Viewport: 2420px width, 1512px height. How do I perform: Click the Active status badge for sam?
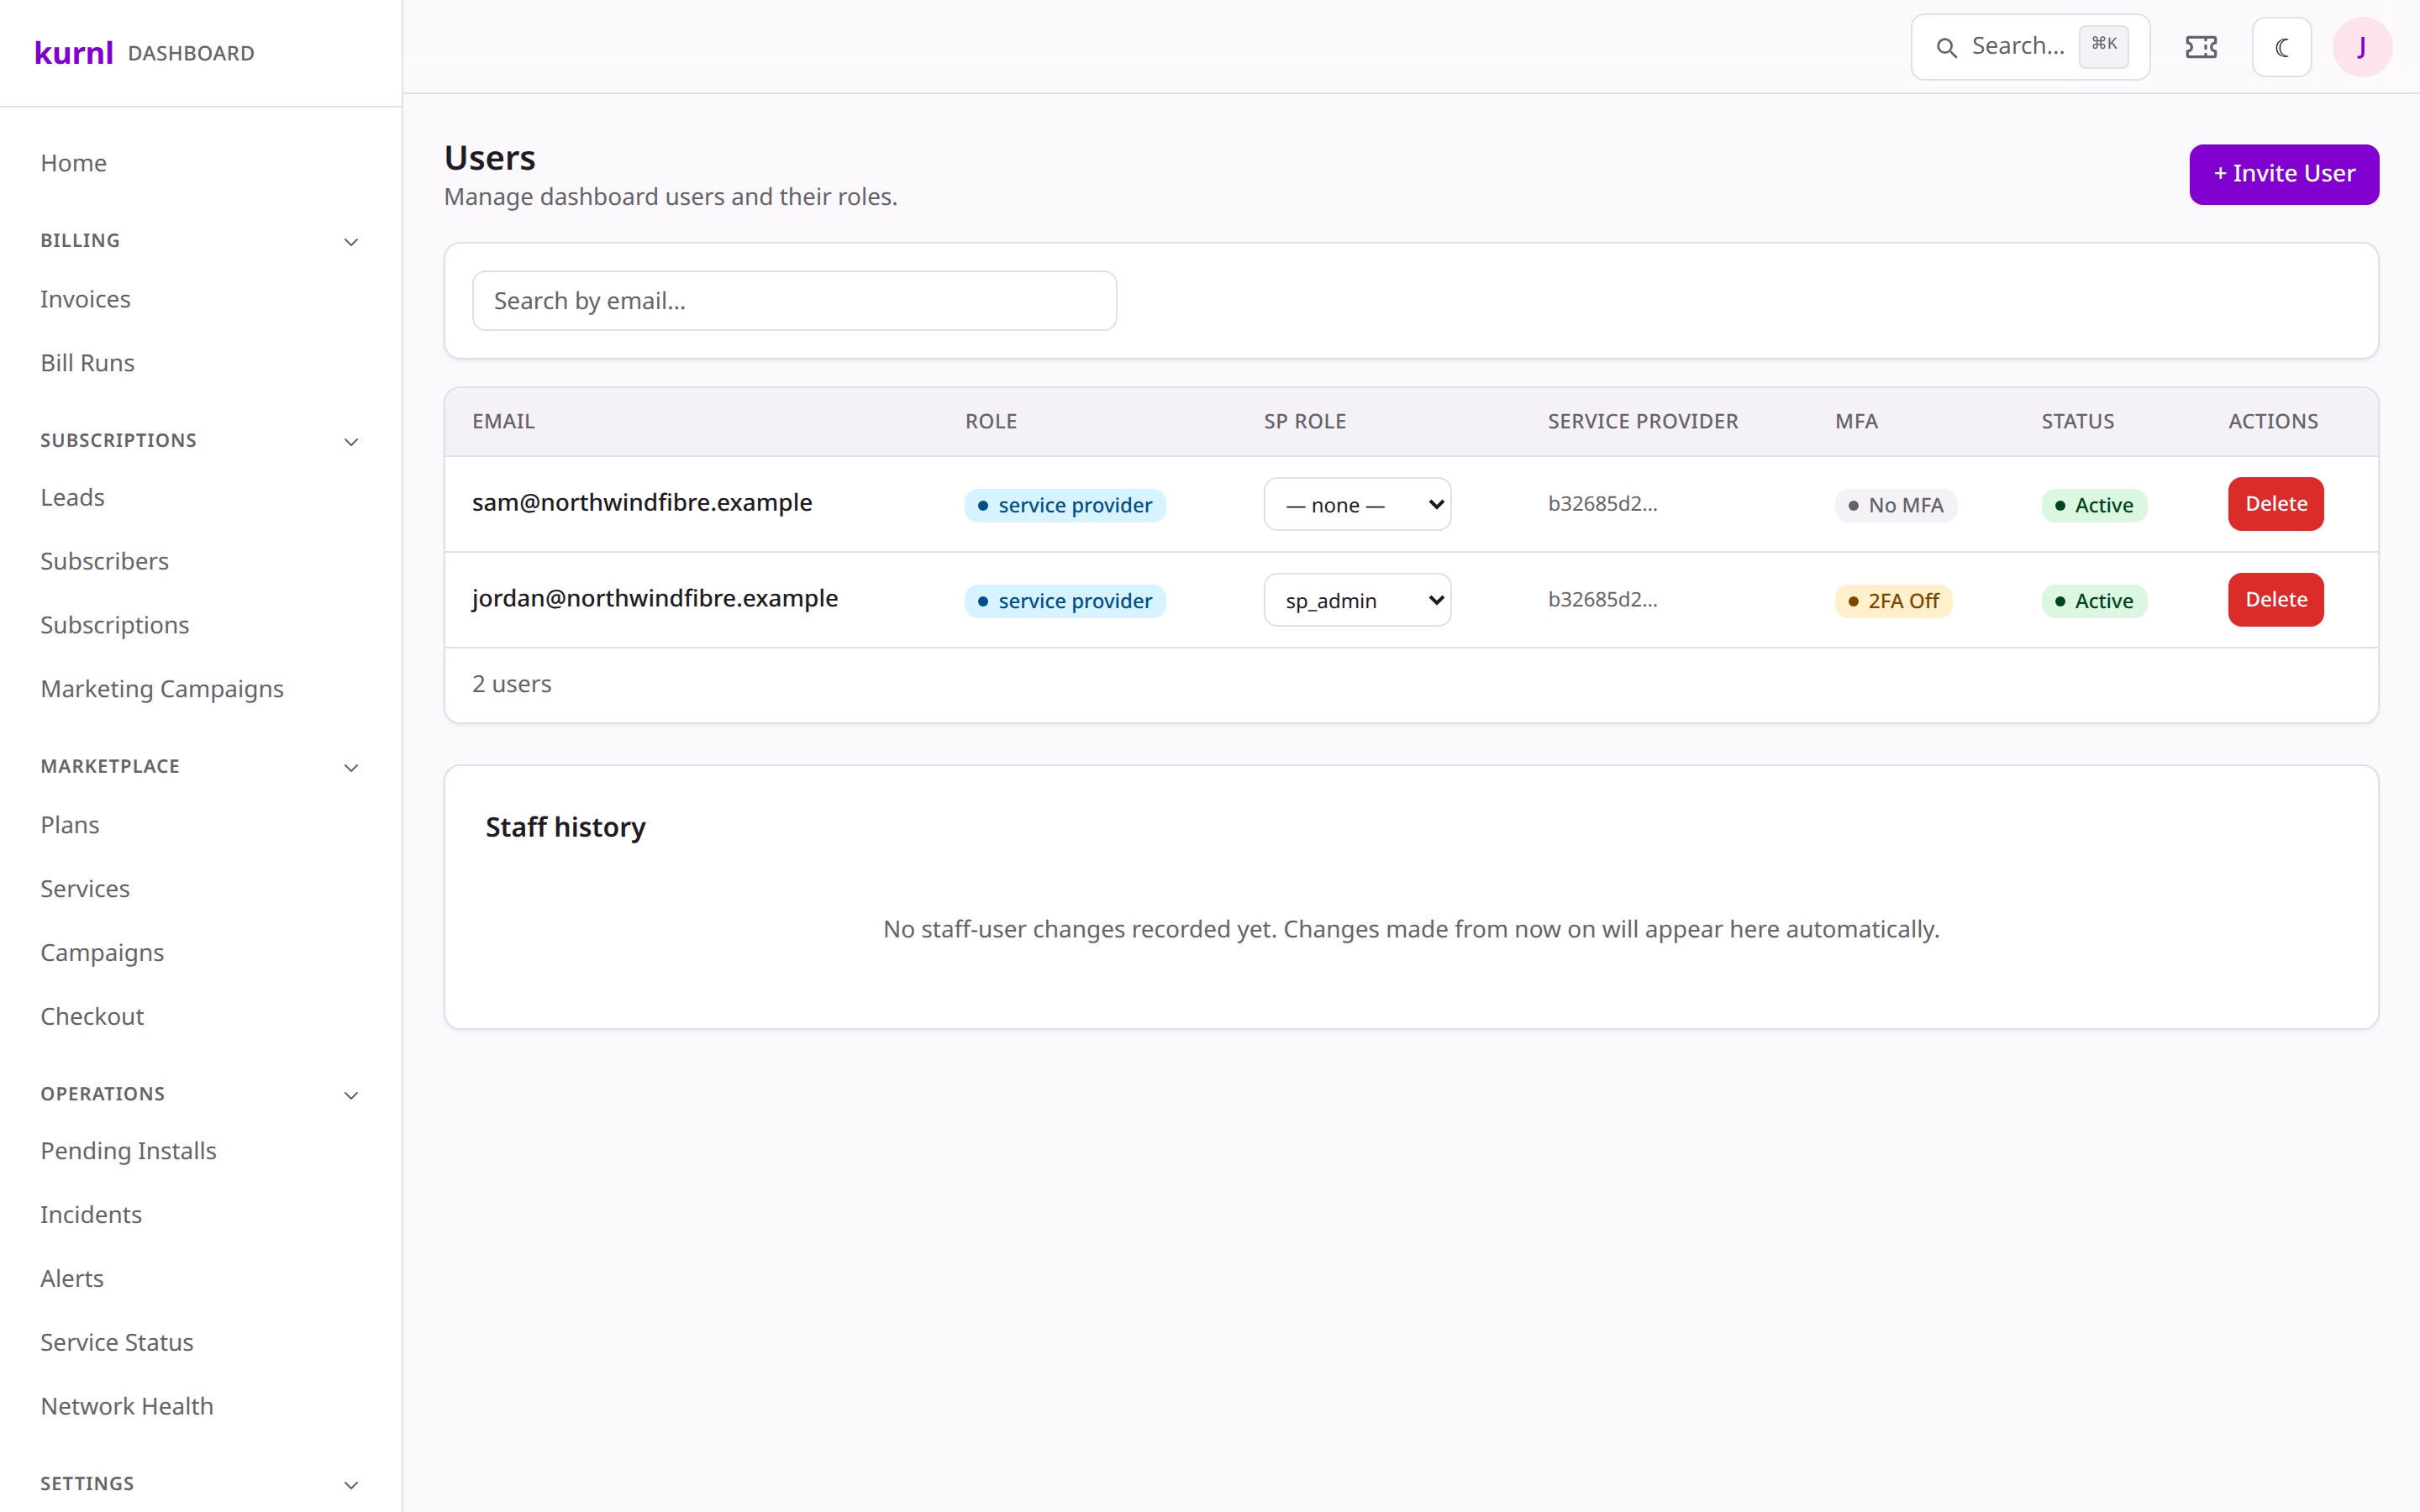click(x=2094, y=505)
